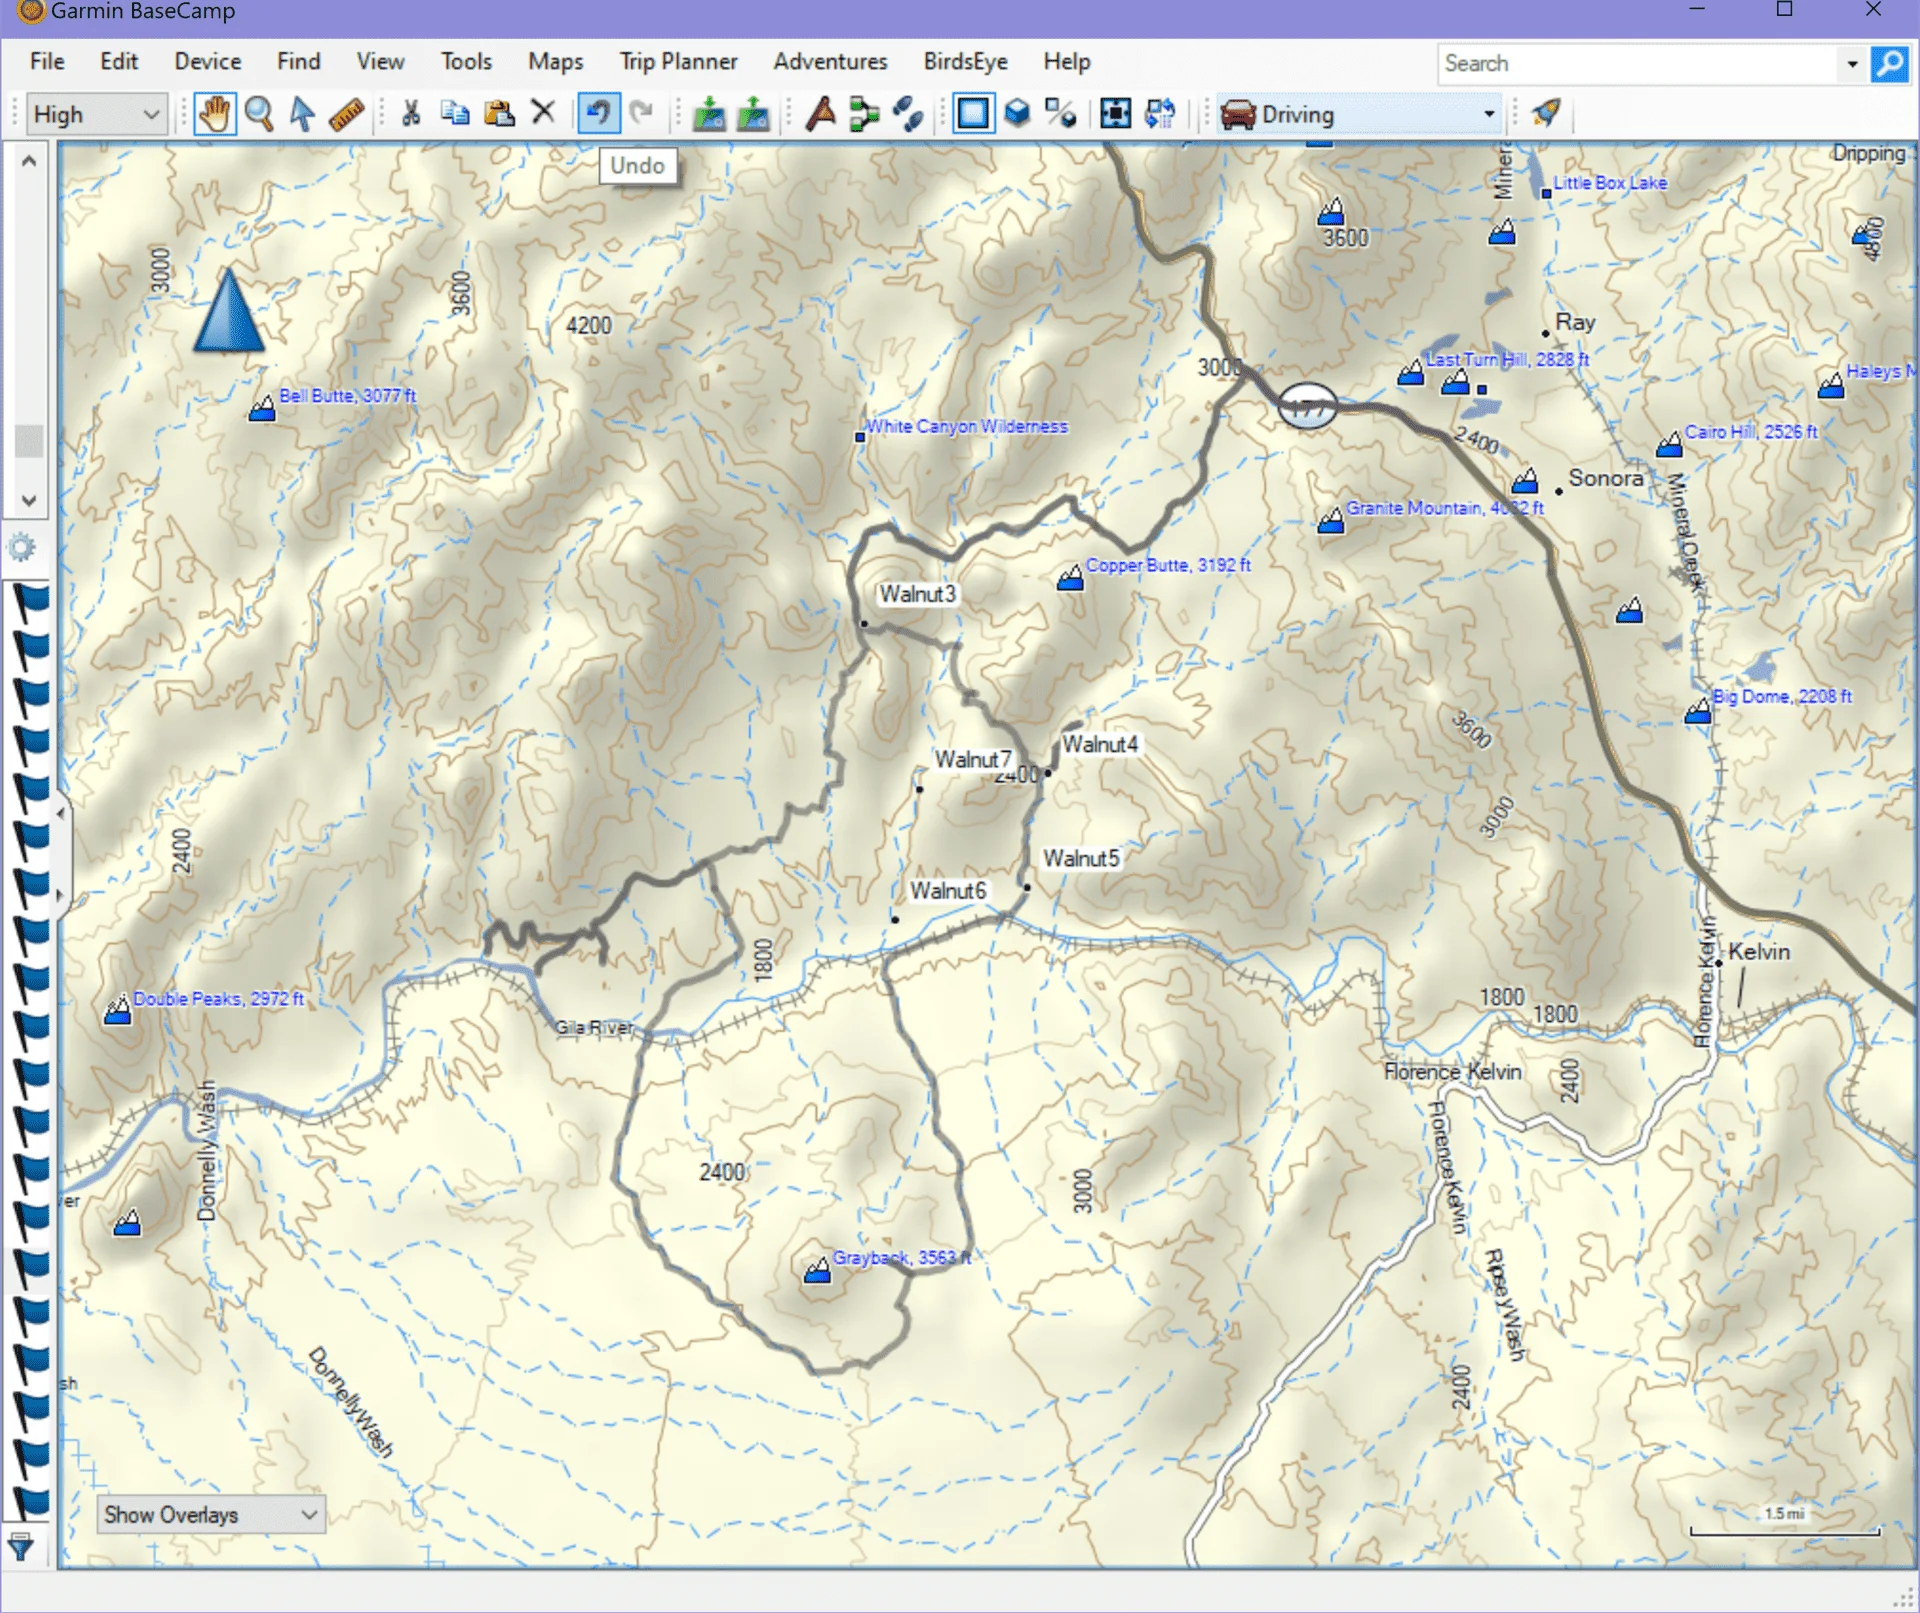This screenshot has height=1613, width=1920.
Task: Open the Find menu
Action: pyautogui.click(x=299, y=61)
